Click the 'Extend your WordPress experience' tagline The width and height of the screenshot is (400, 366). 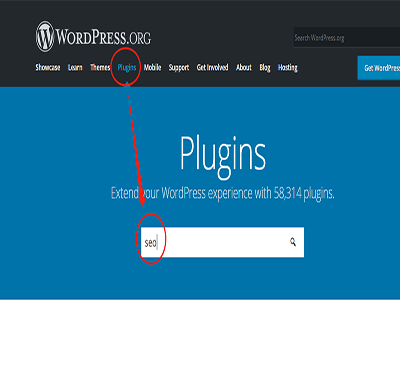[222, 193]
